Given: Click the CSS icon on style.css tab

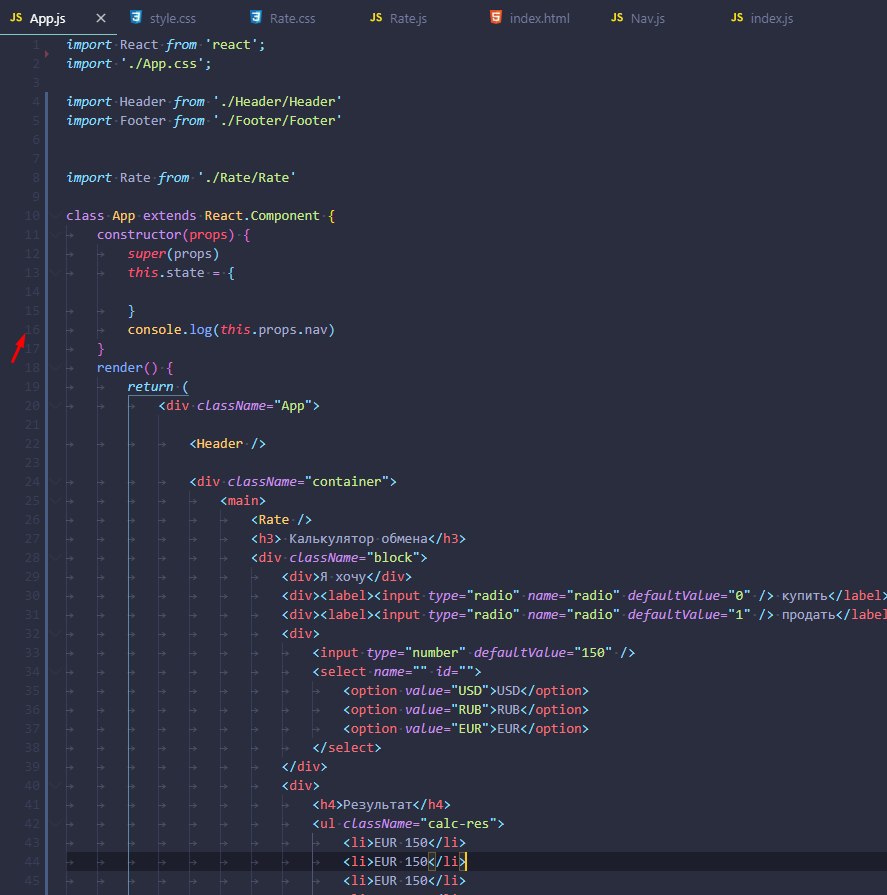Looking at the screenshot, I should tap(136, 17).
